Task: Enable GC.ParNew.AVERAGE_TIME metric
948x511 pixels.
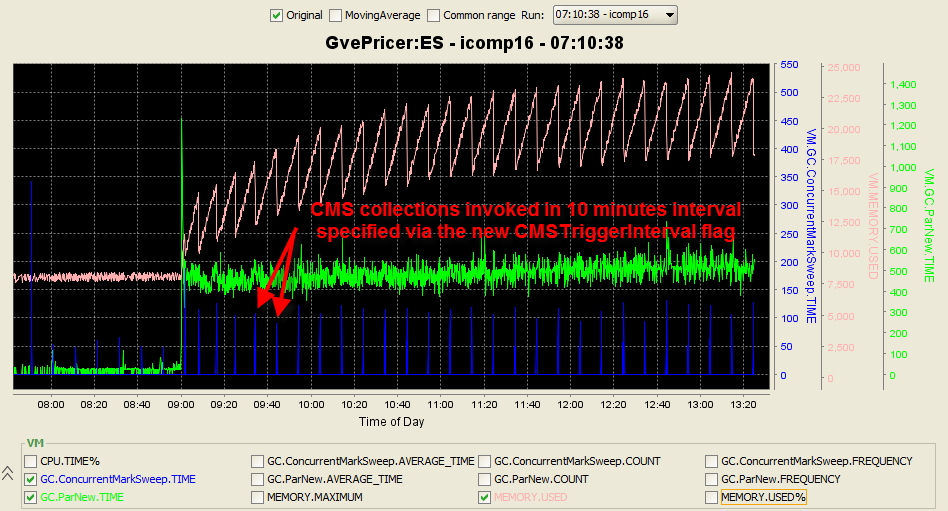Action: (x=258, y=479)
